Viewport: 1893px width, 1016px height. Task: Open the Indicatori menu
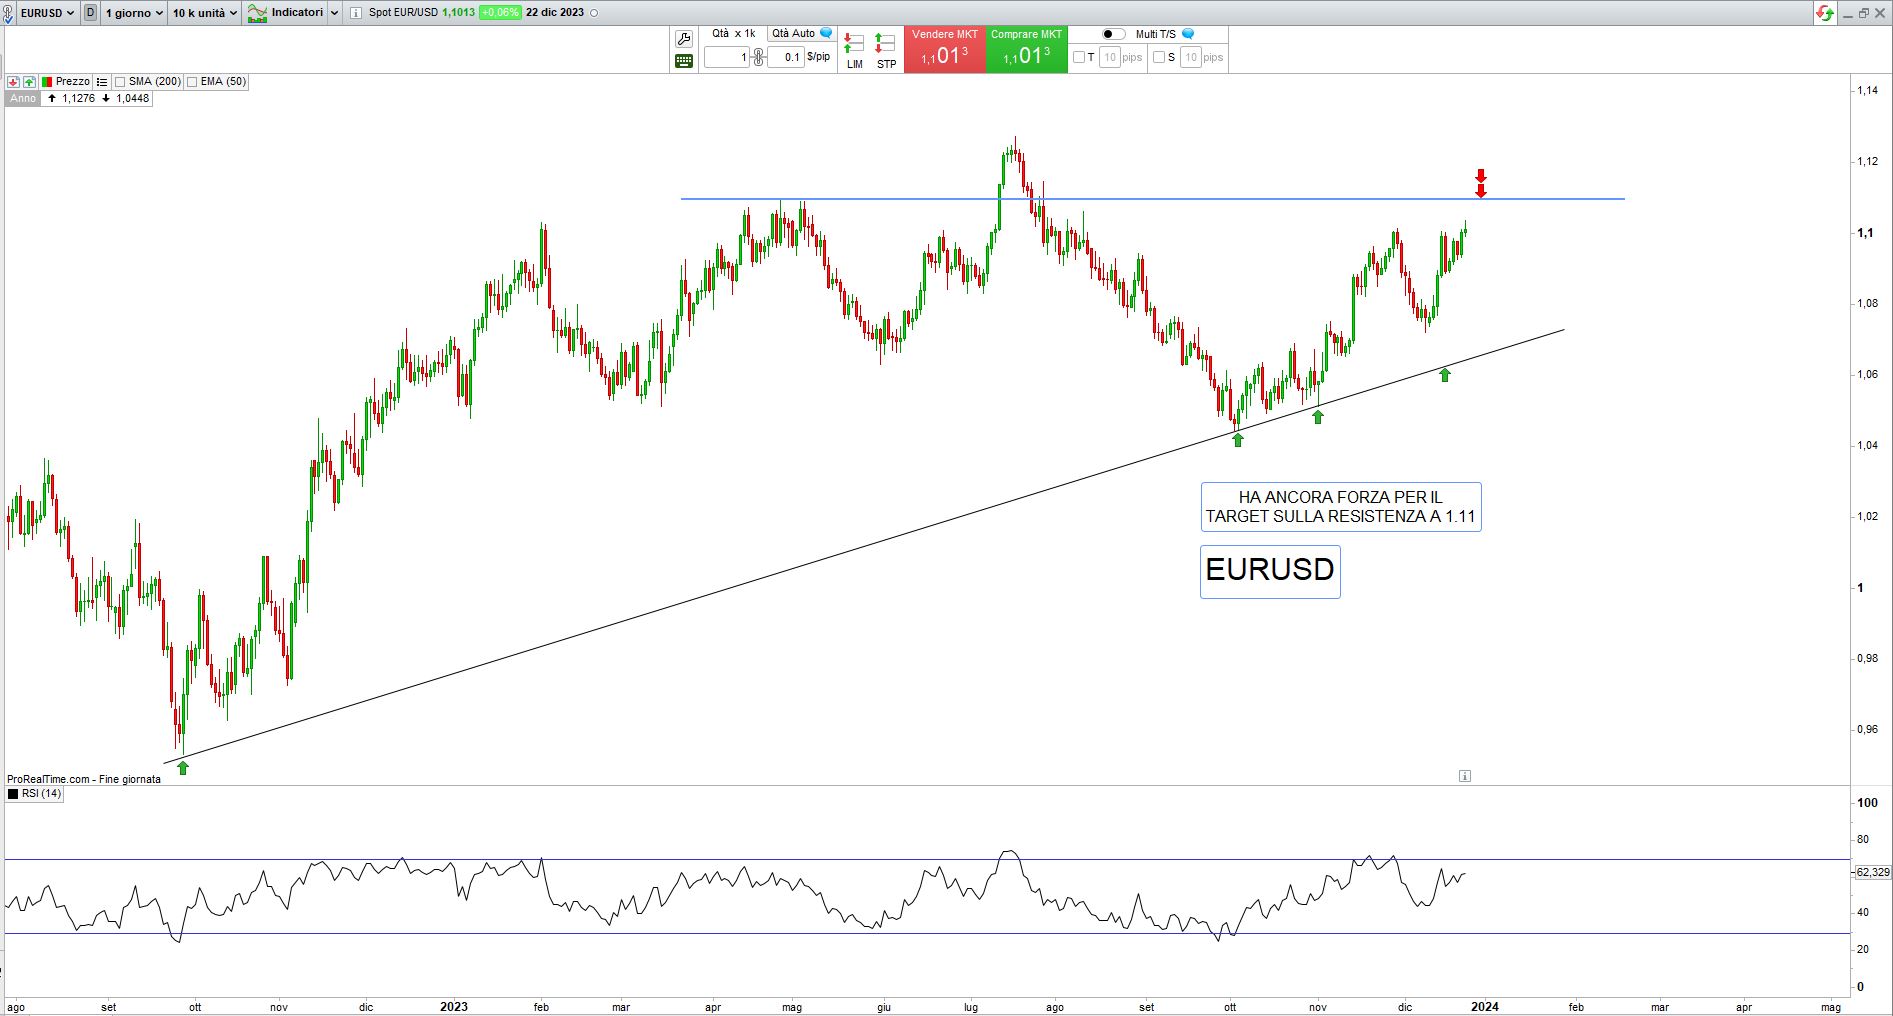pos(287,13)
